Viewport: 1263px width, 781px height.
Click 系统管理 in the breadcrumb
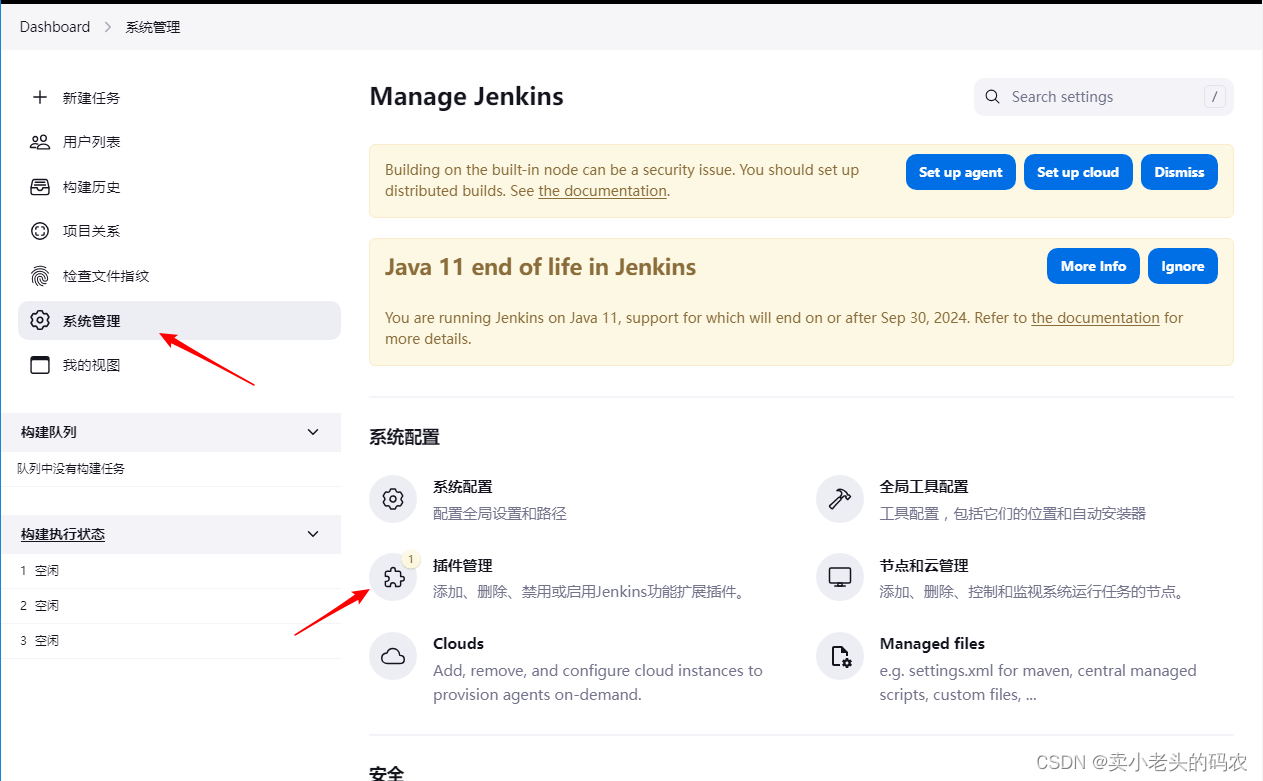(x=153, y=27)
